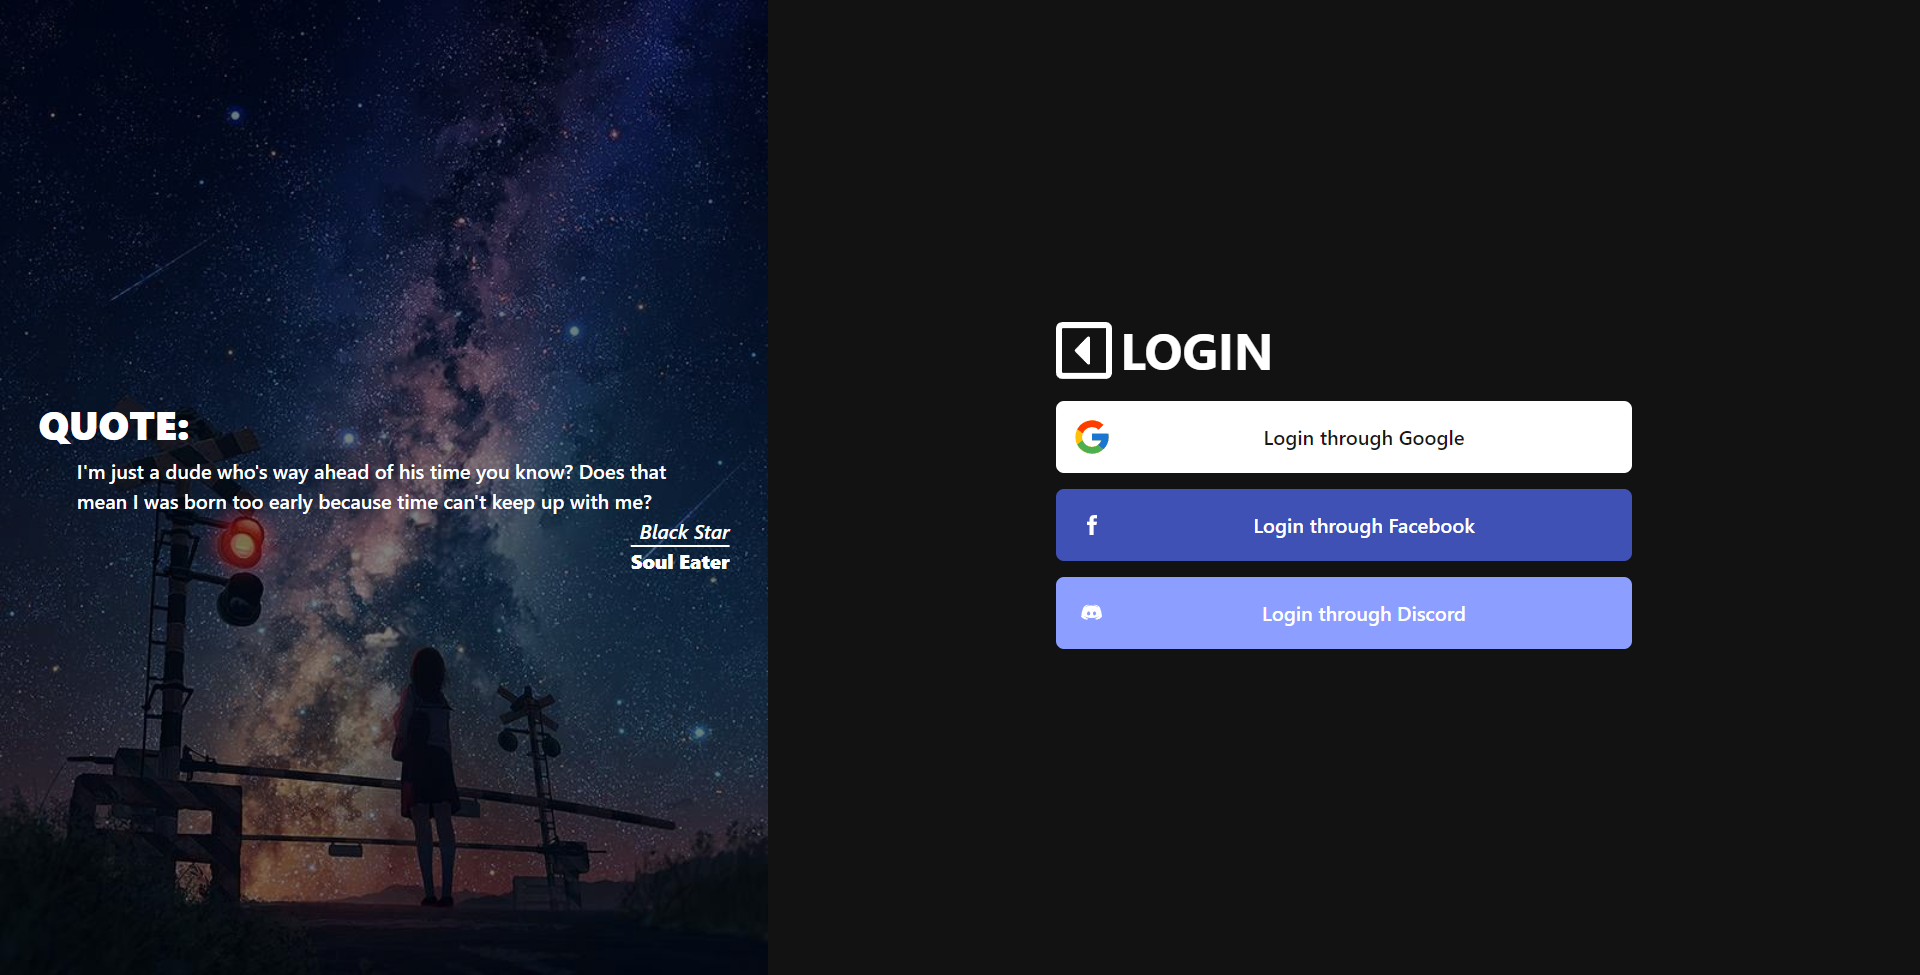Open the Black Star author name

tap(684, 532)
